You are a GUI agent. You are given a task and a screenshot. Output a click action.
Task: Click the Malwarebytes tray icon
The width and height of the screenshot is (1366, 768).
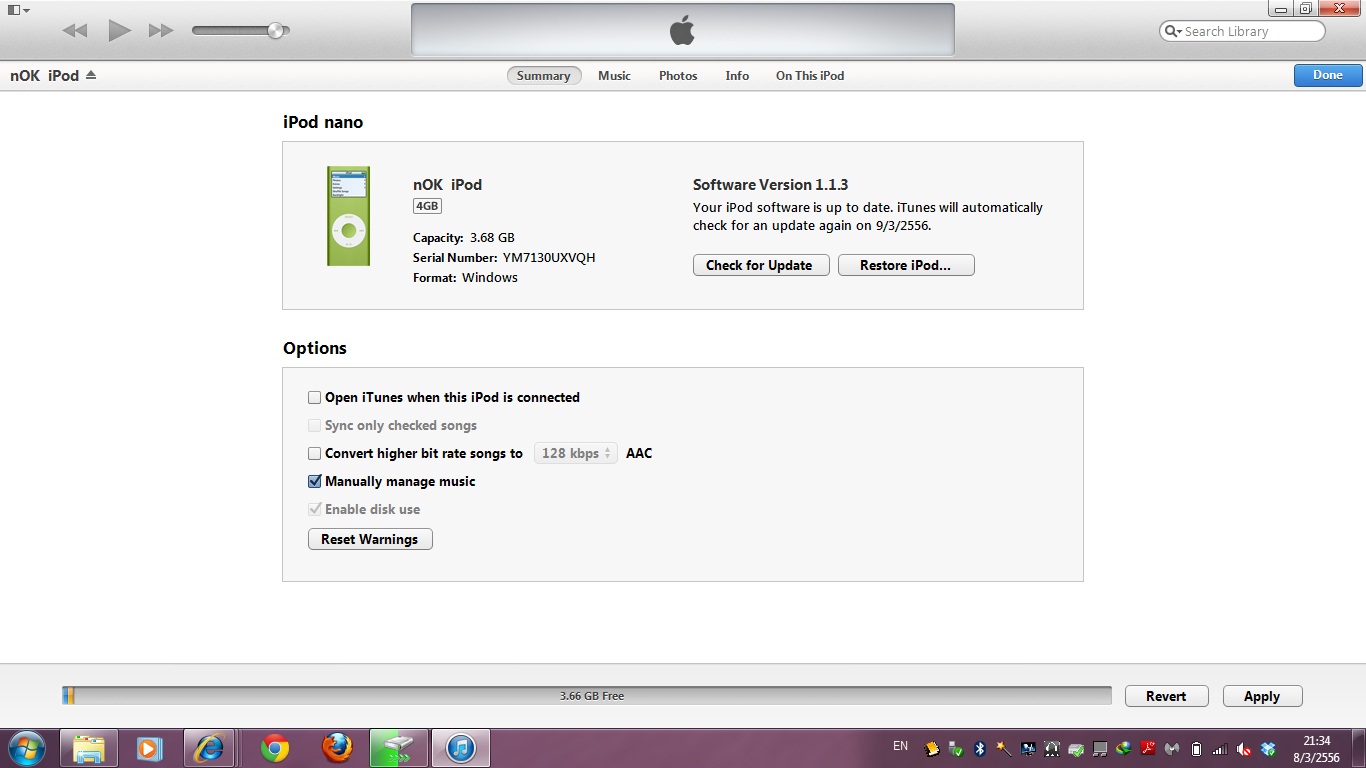click(x=1172, y=748)
